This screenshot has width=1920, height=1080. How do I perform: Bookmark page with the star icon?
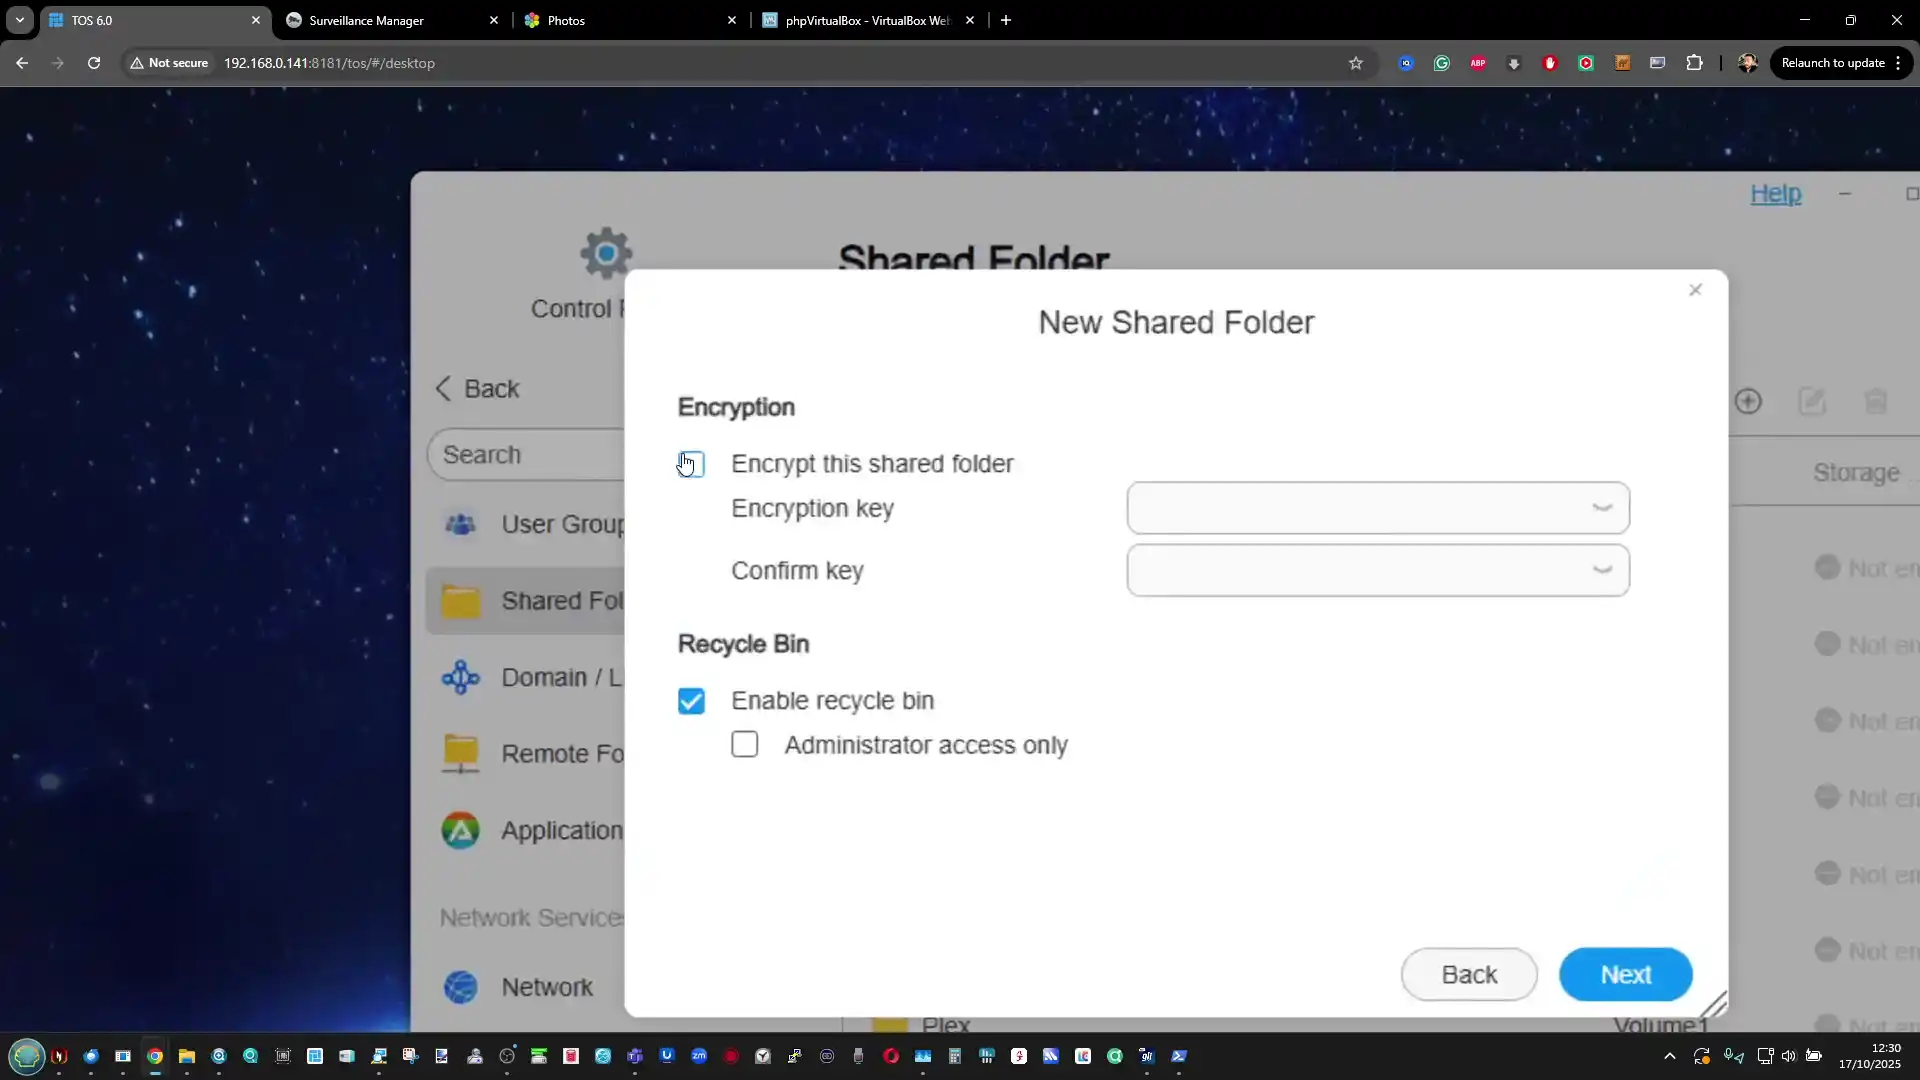pyautogui.click(x=1356, y=63)
